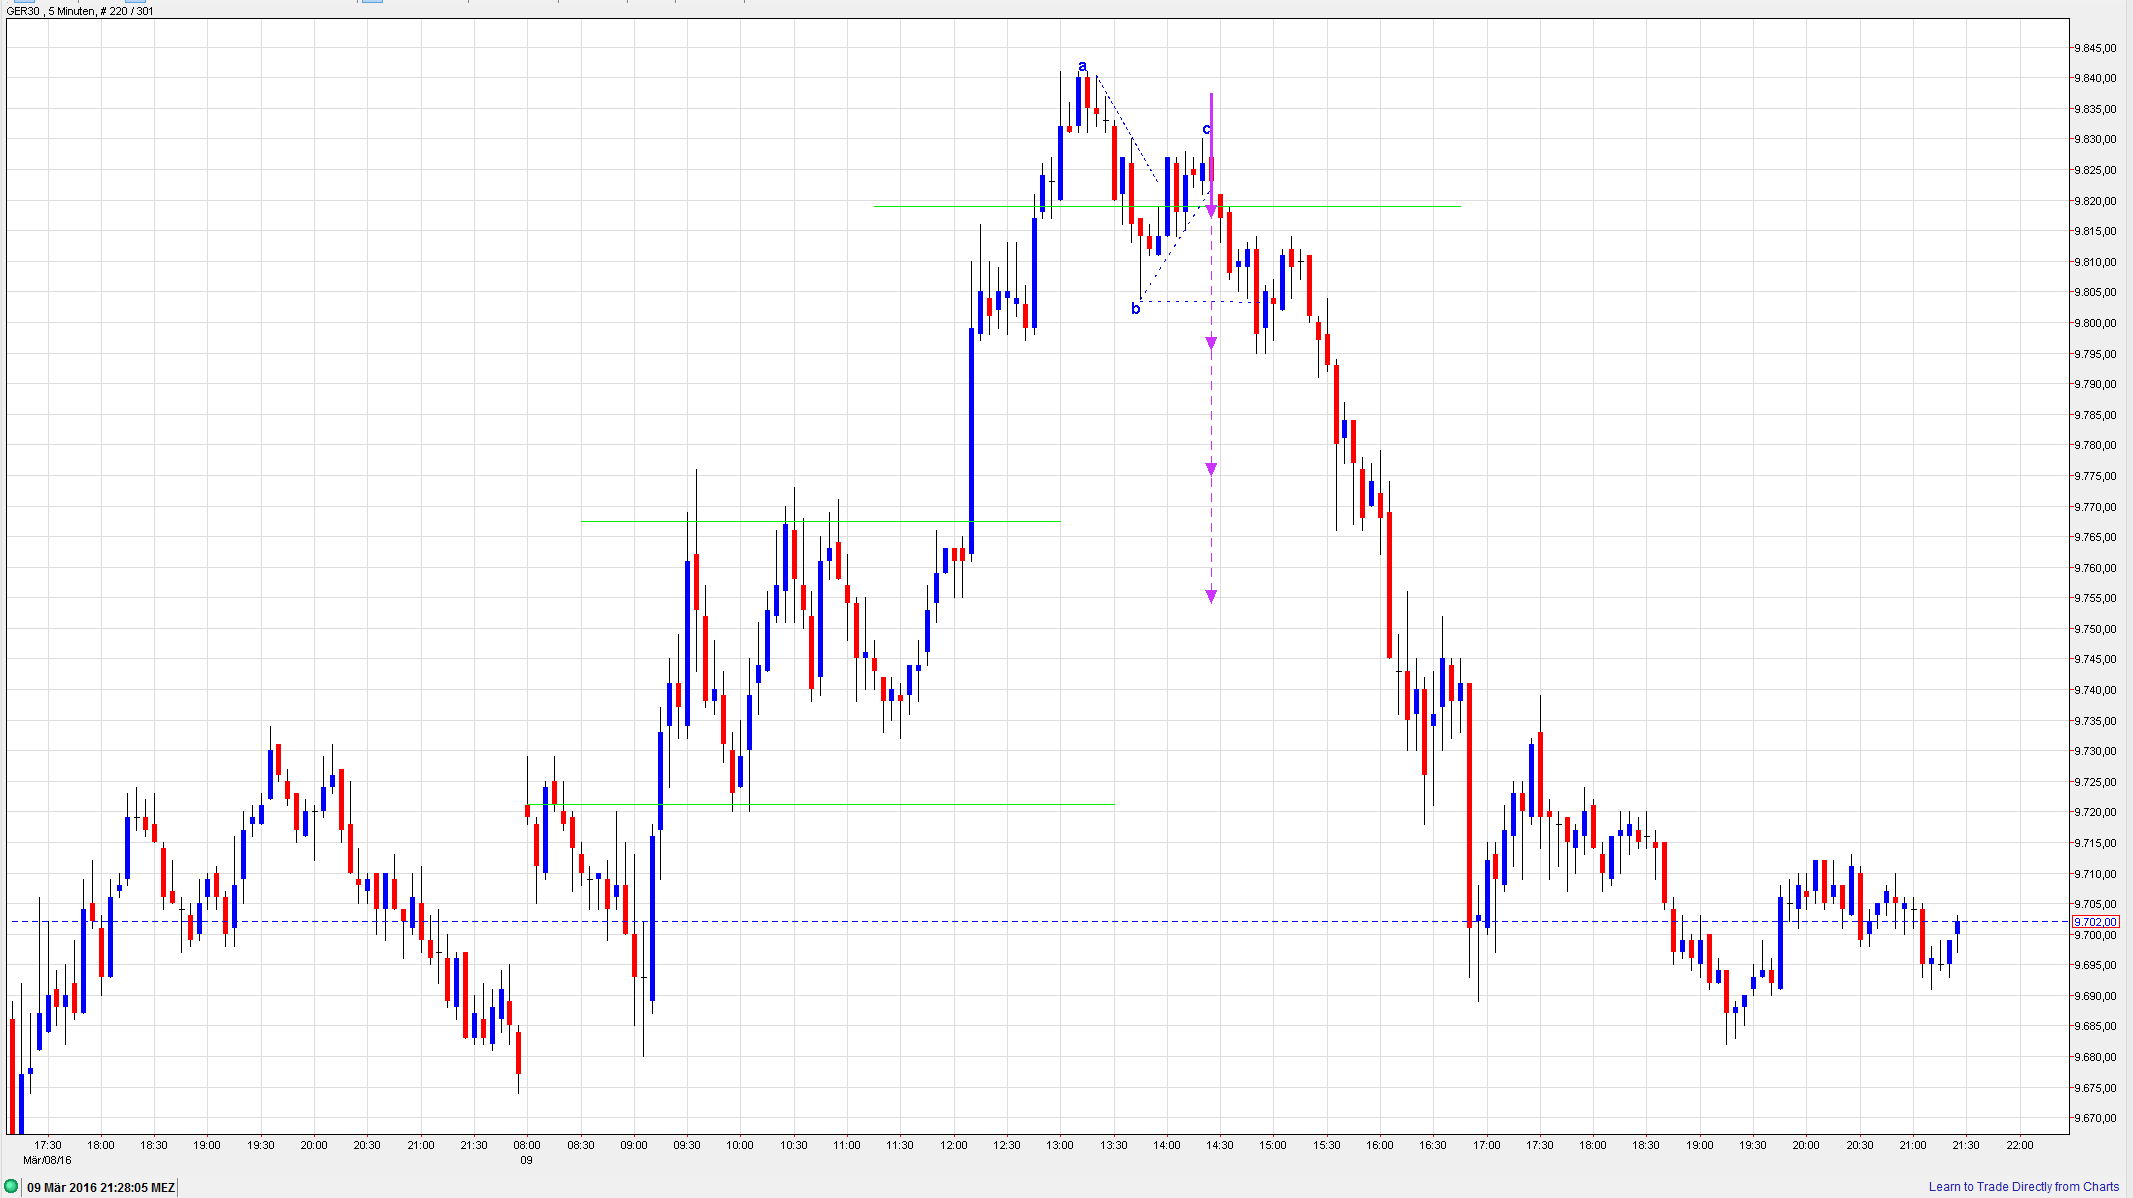This screenshot has width=2133, height=1198.
Task: Click the 9.845,00 price axis label
Action: (x=2095, y=48)
